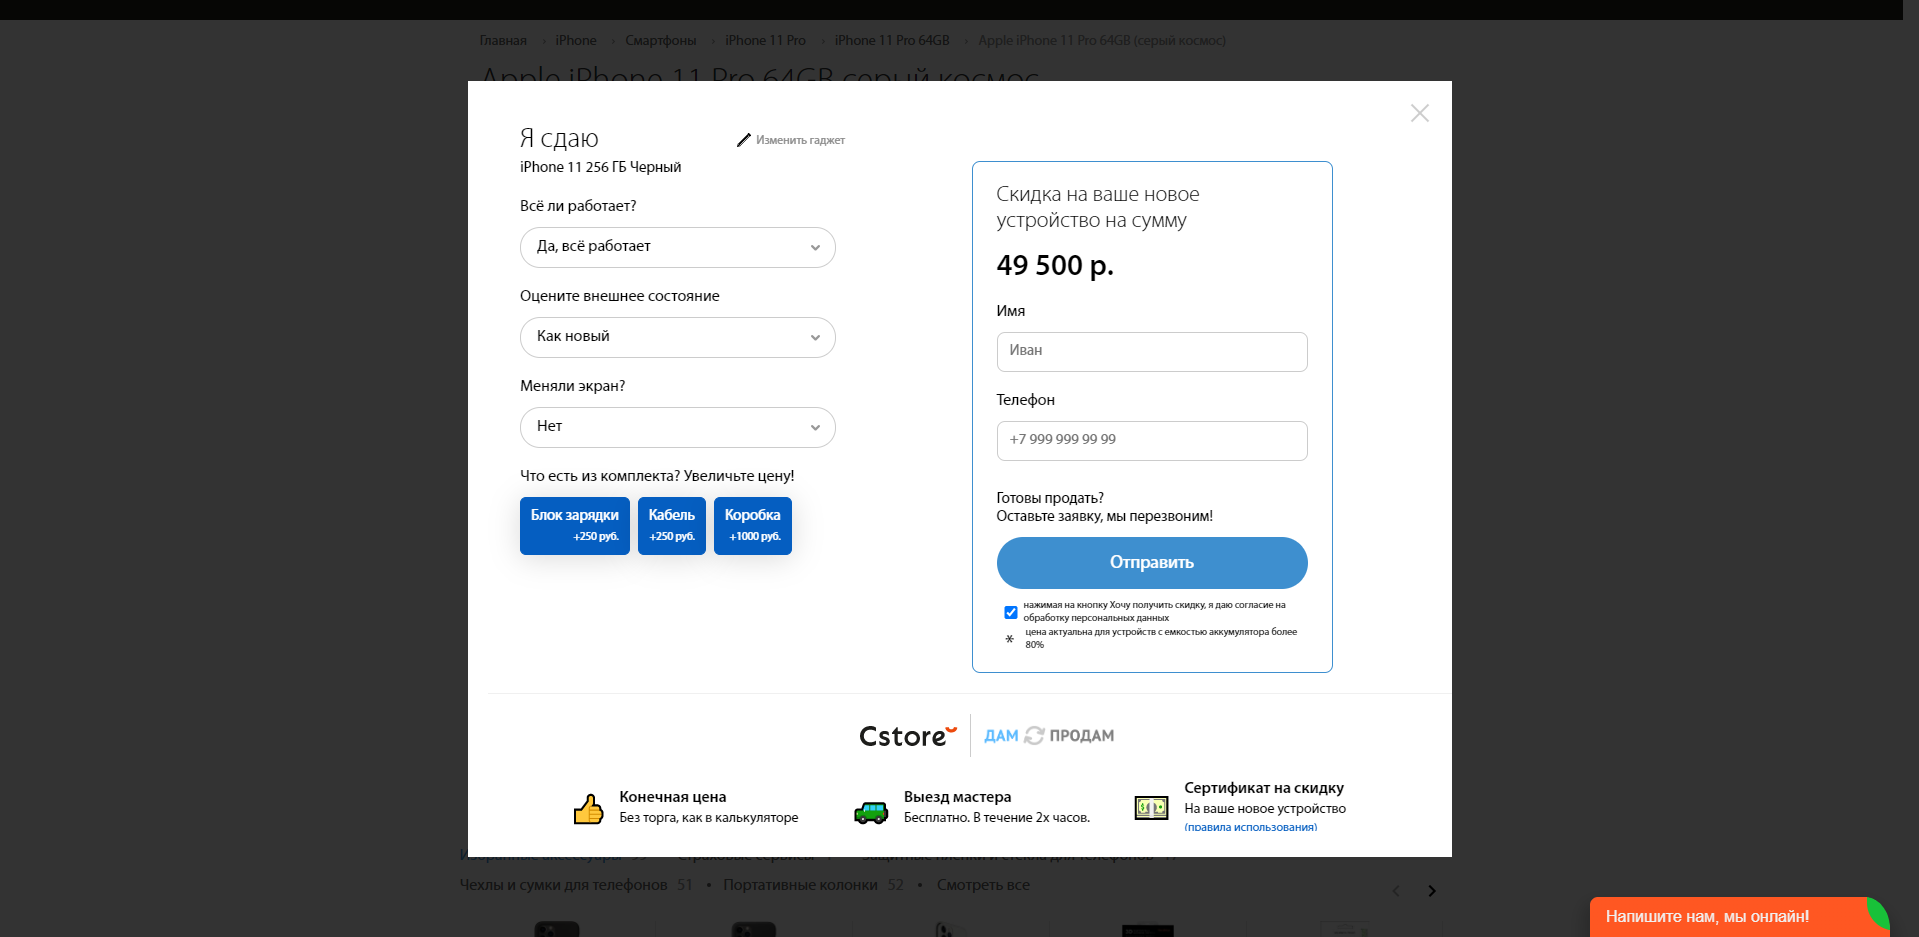Click the Конечная цена heading text
The image size is (1919, 937).
672,797
